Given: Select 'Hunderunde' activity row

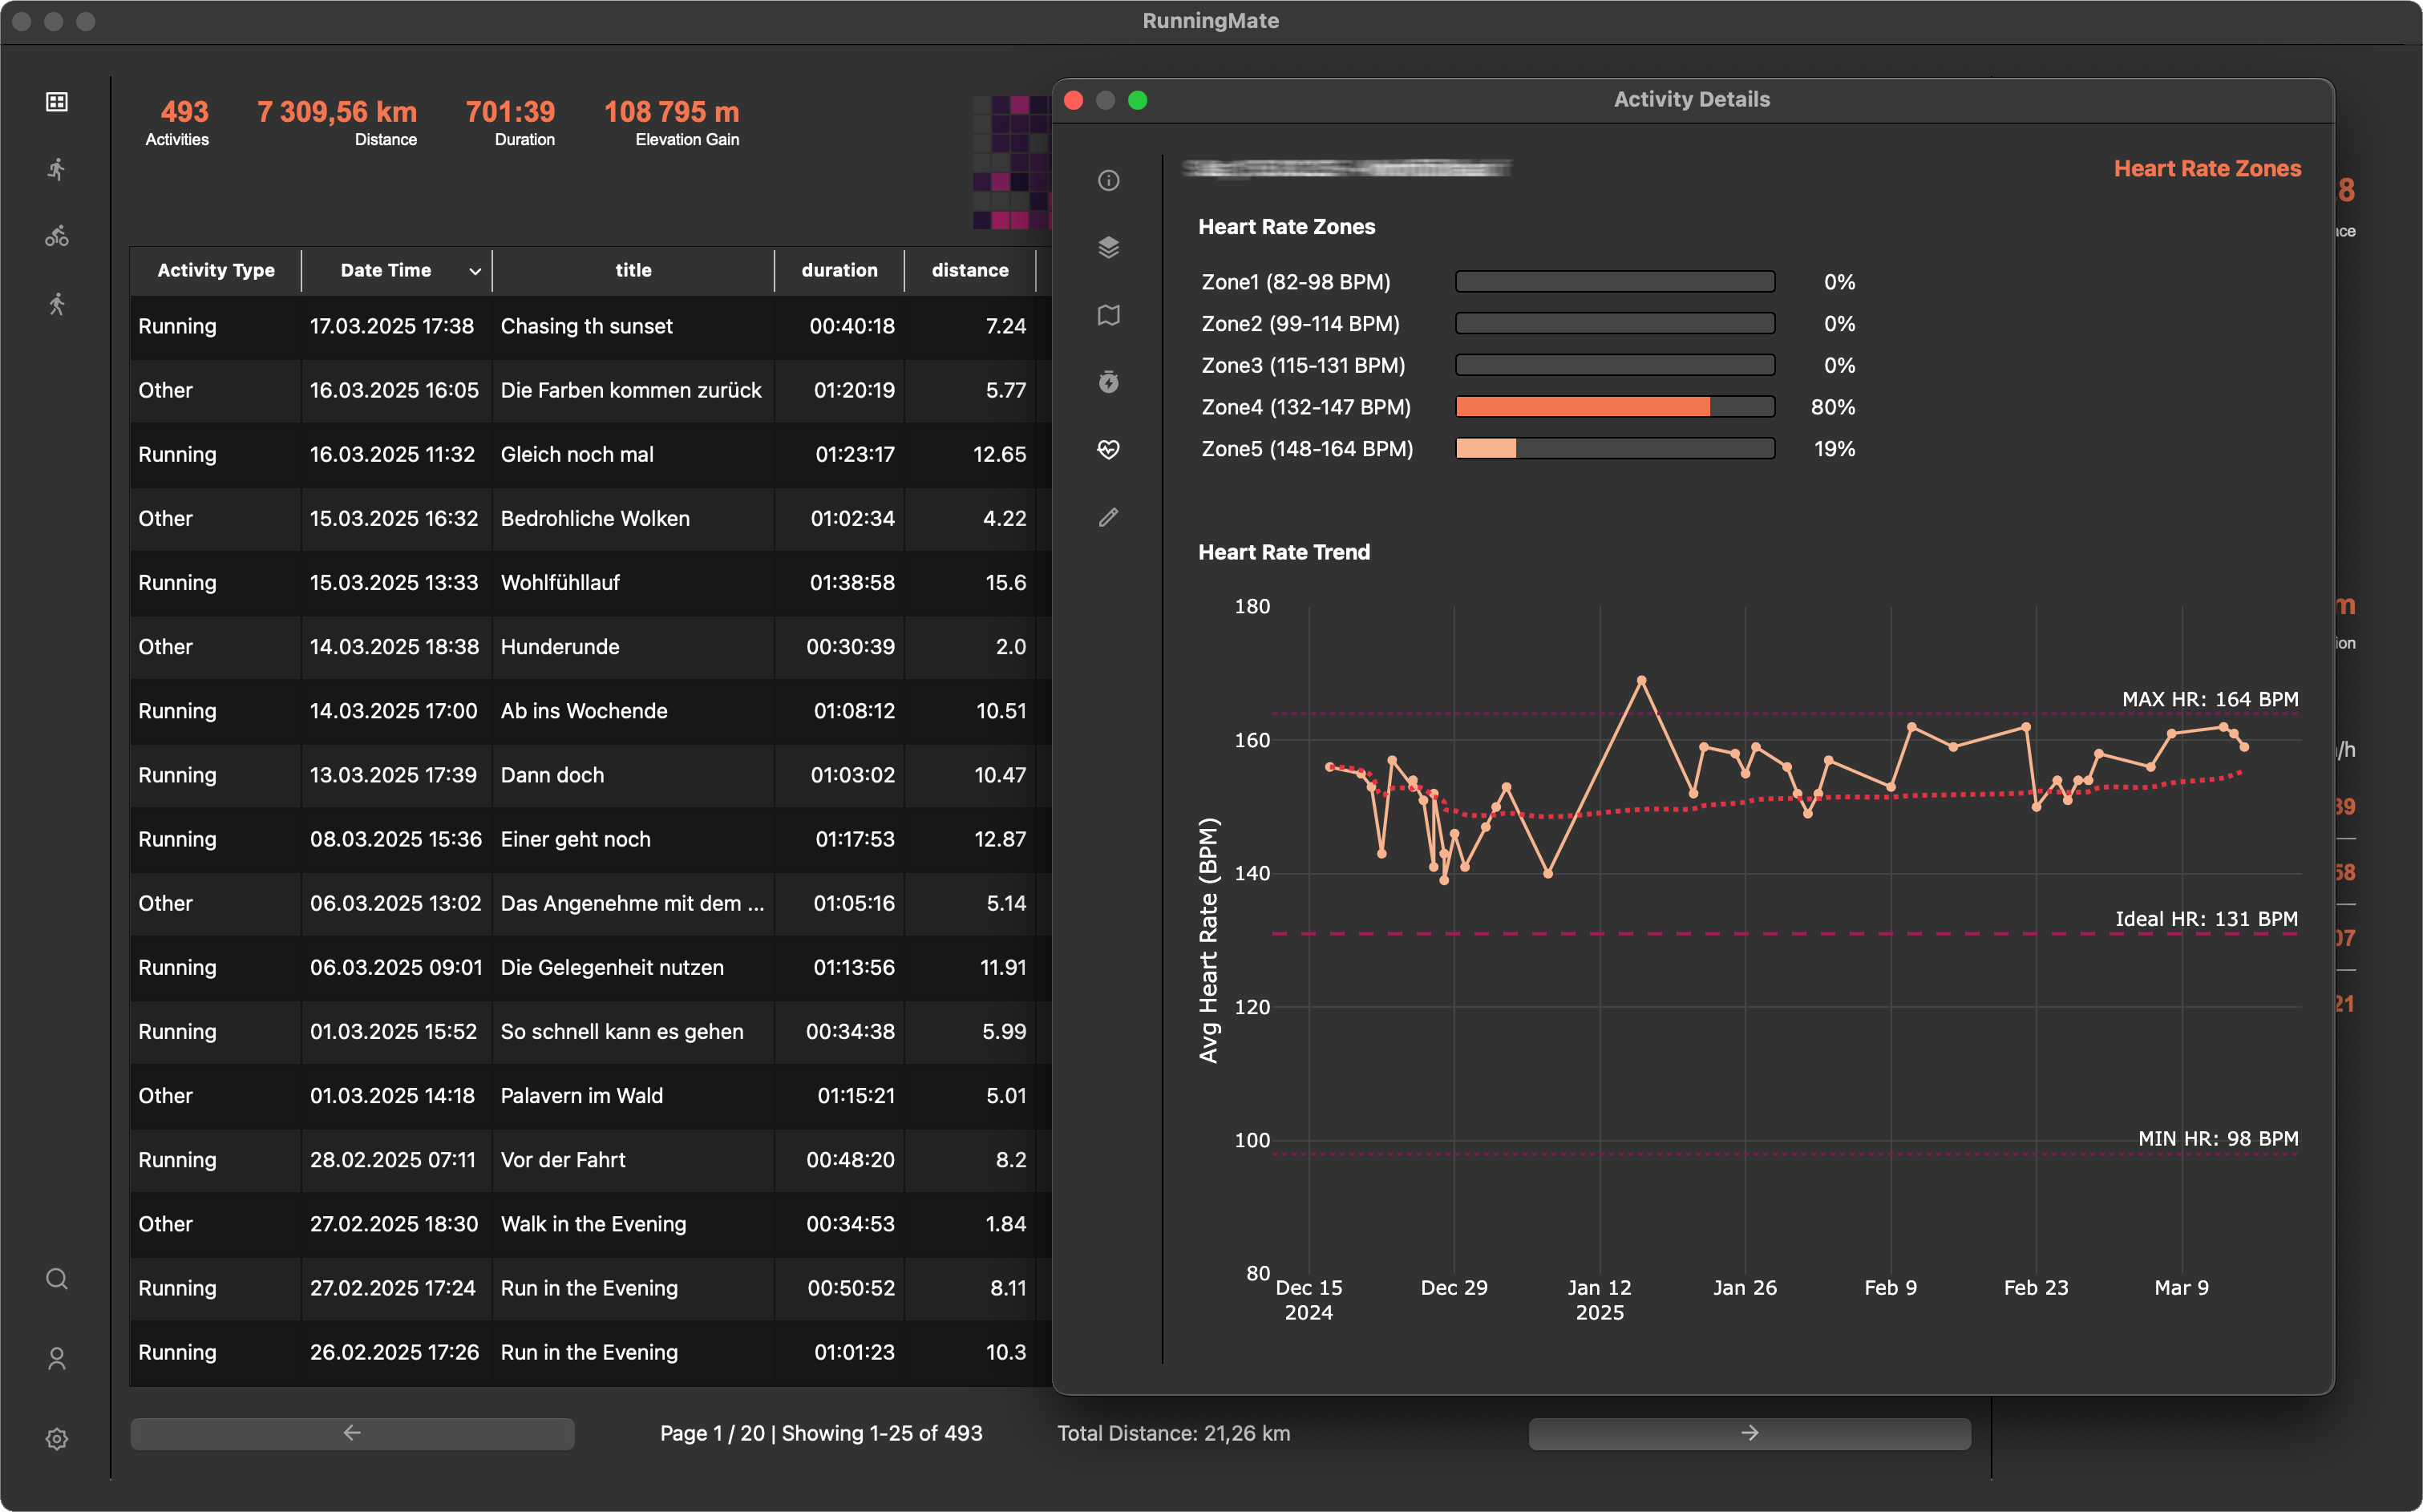Looking at the screenshot, I should coord(590,647).
